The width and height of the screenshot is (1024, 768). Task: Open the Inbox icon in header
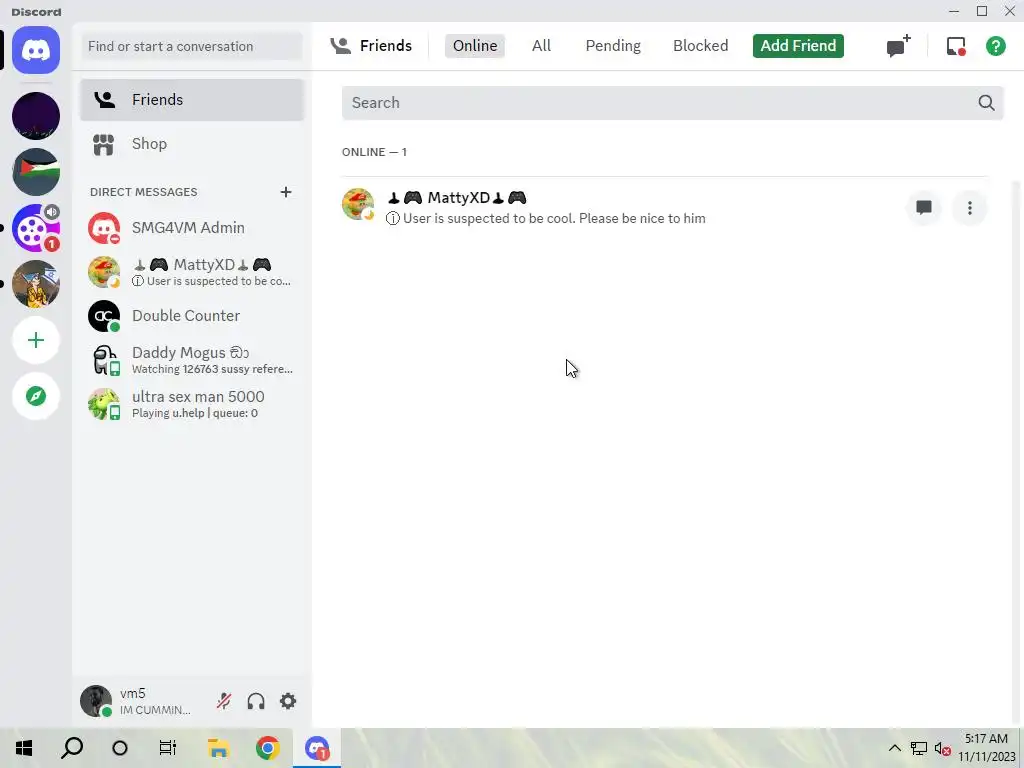(x=956, y=46)
